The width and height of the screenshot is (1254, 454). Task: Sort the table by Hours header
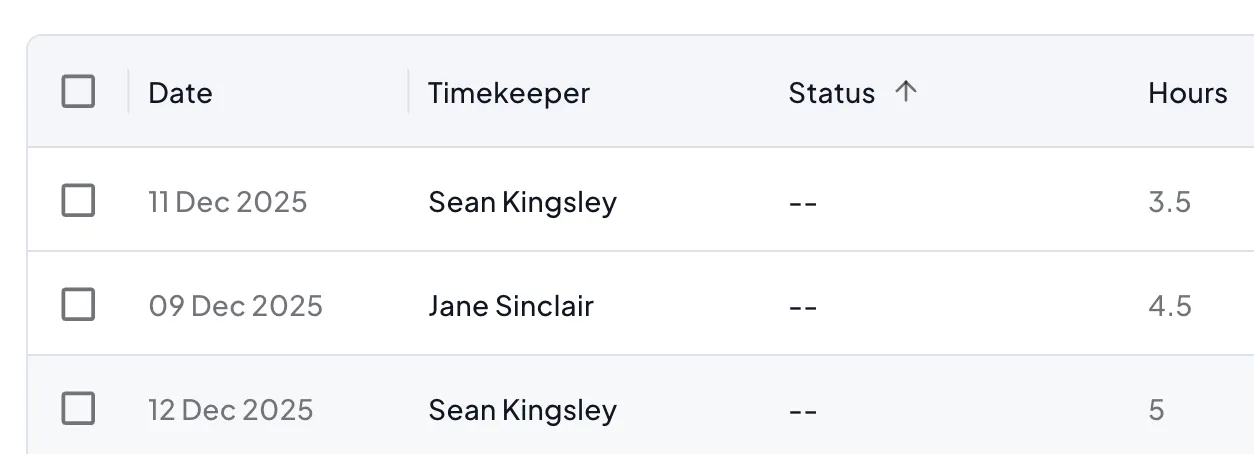coord(1187,93)
